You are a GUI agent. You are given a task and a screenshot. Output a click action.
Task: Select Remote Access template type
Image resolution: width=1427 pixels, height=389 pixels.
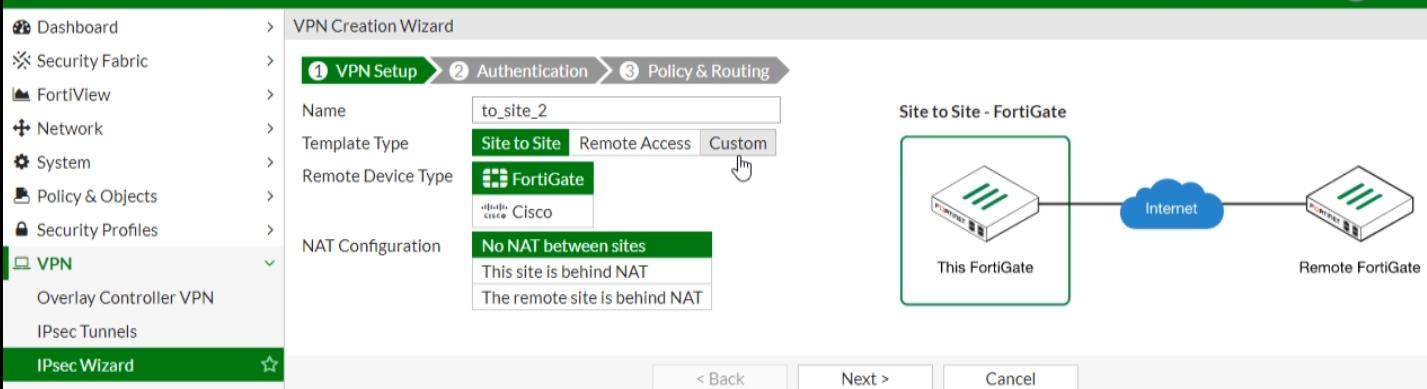click(x=635, y=143)
